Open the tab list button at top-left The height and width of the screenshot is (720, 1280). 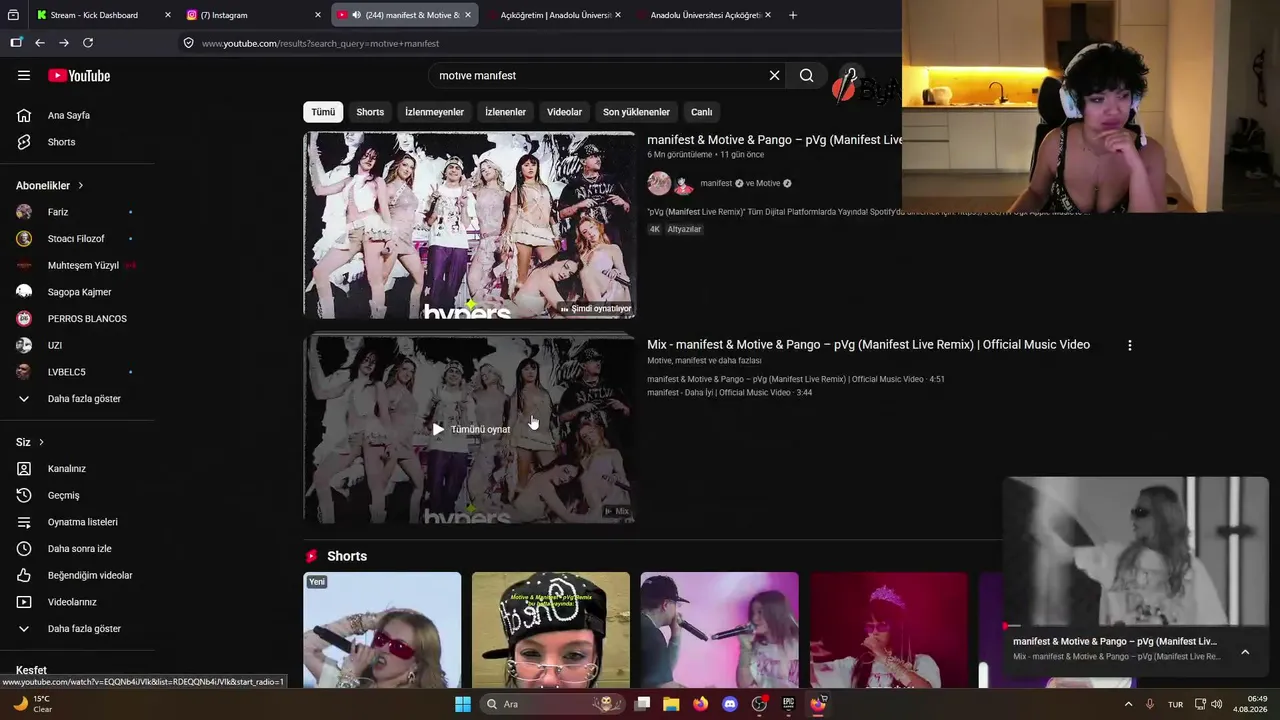[x=13, y=15]
